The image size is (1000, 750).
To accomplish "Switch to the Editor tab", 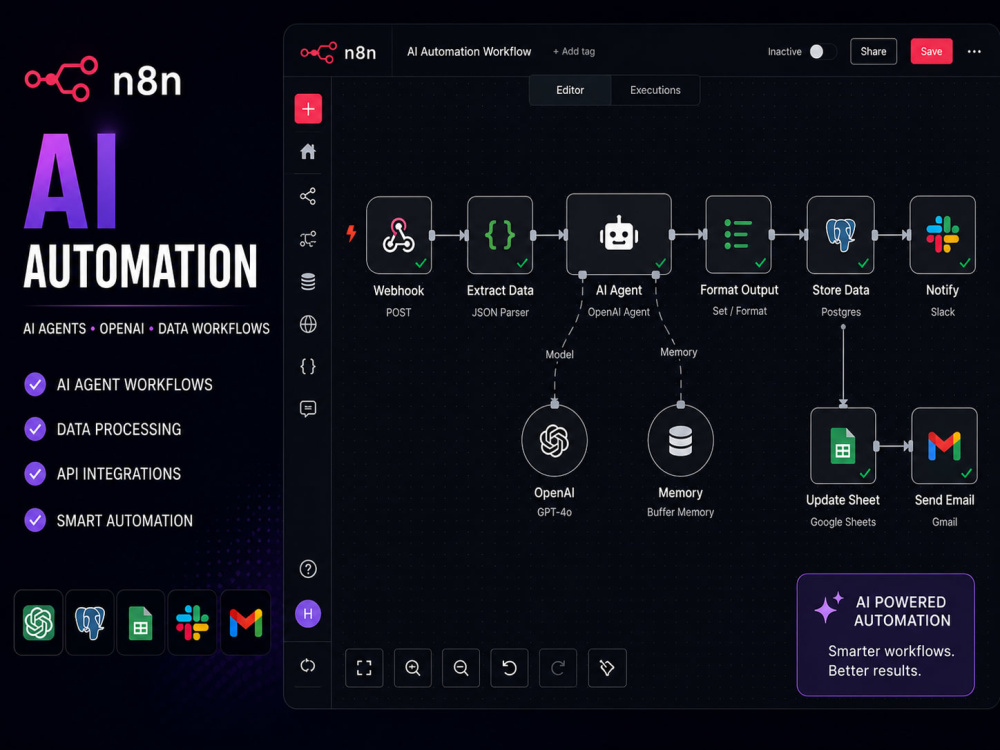I will pyautogui.click(x=570, y=90).
